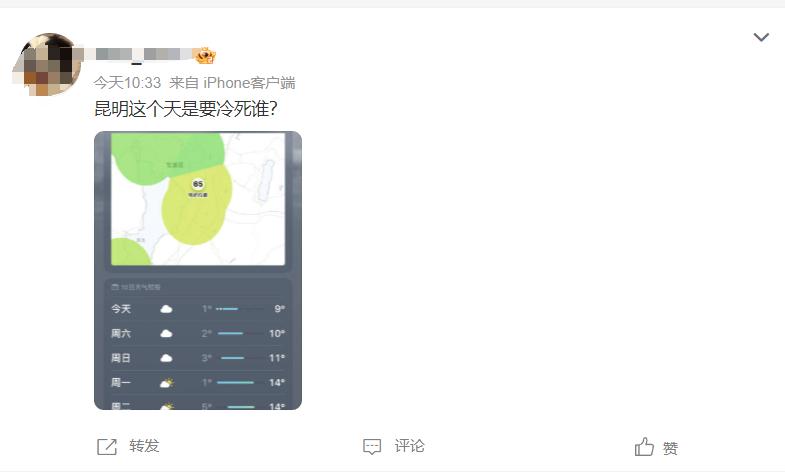Click the blurred user avatar
The width and height of the screenshot is (785, 472).
coord(47,64)
